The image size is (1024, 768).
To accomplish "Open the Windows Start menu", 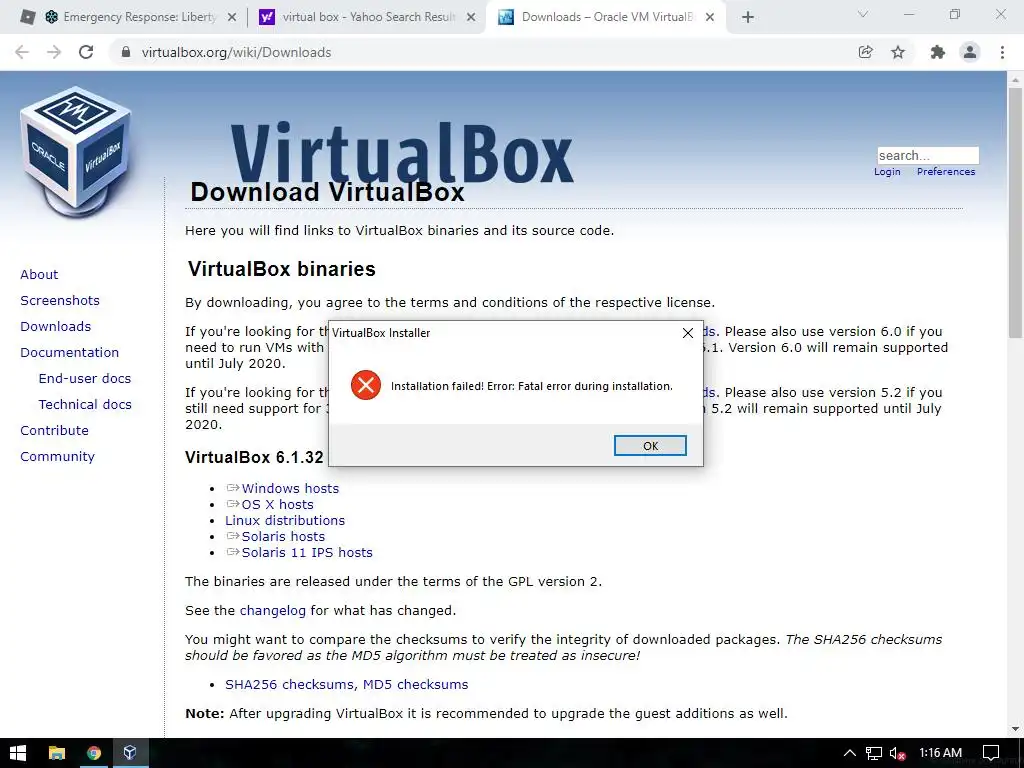I will coord(18,753).
